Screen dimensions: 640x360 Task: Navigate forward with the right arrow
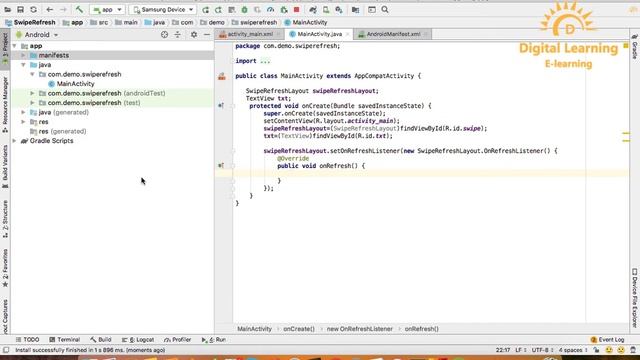click(63, 9)
